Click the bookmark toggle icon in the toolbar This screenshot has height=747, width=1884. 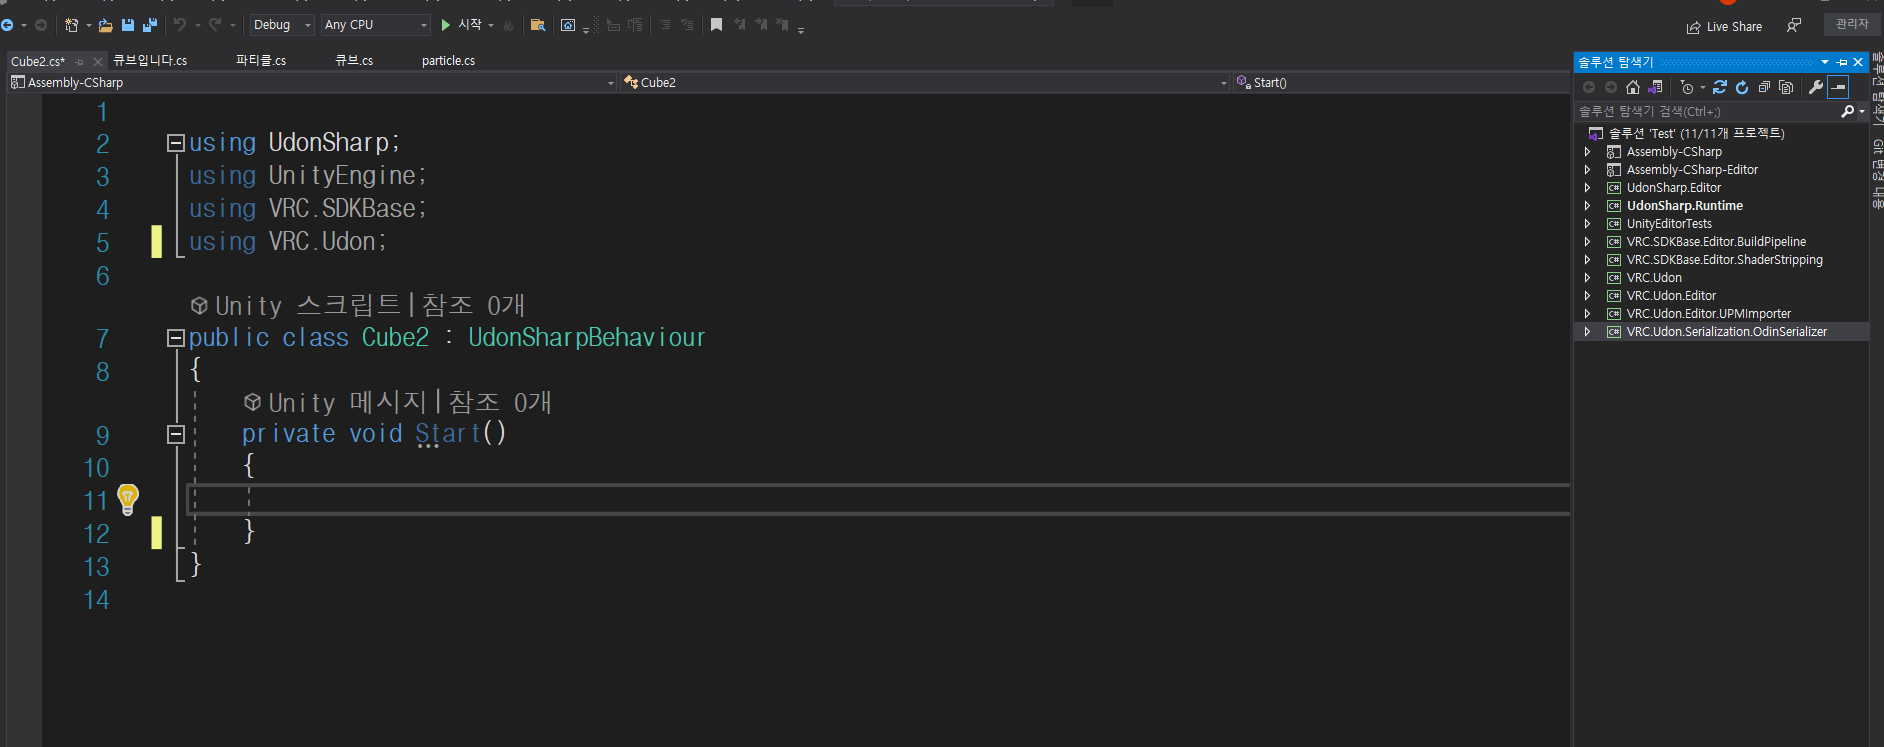tap(716, 25)
